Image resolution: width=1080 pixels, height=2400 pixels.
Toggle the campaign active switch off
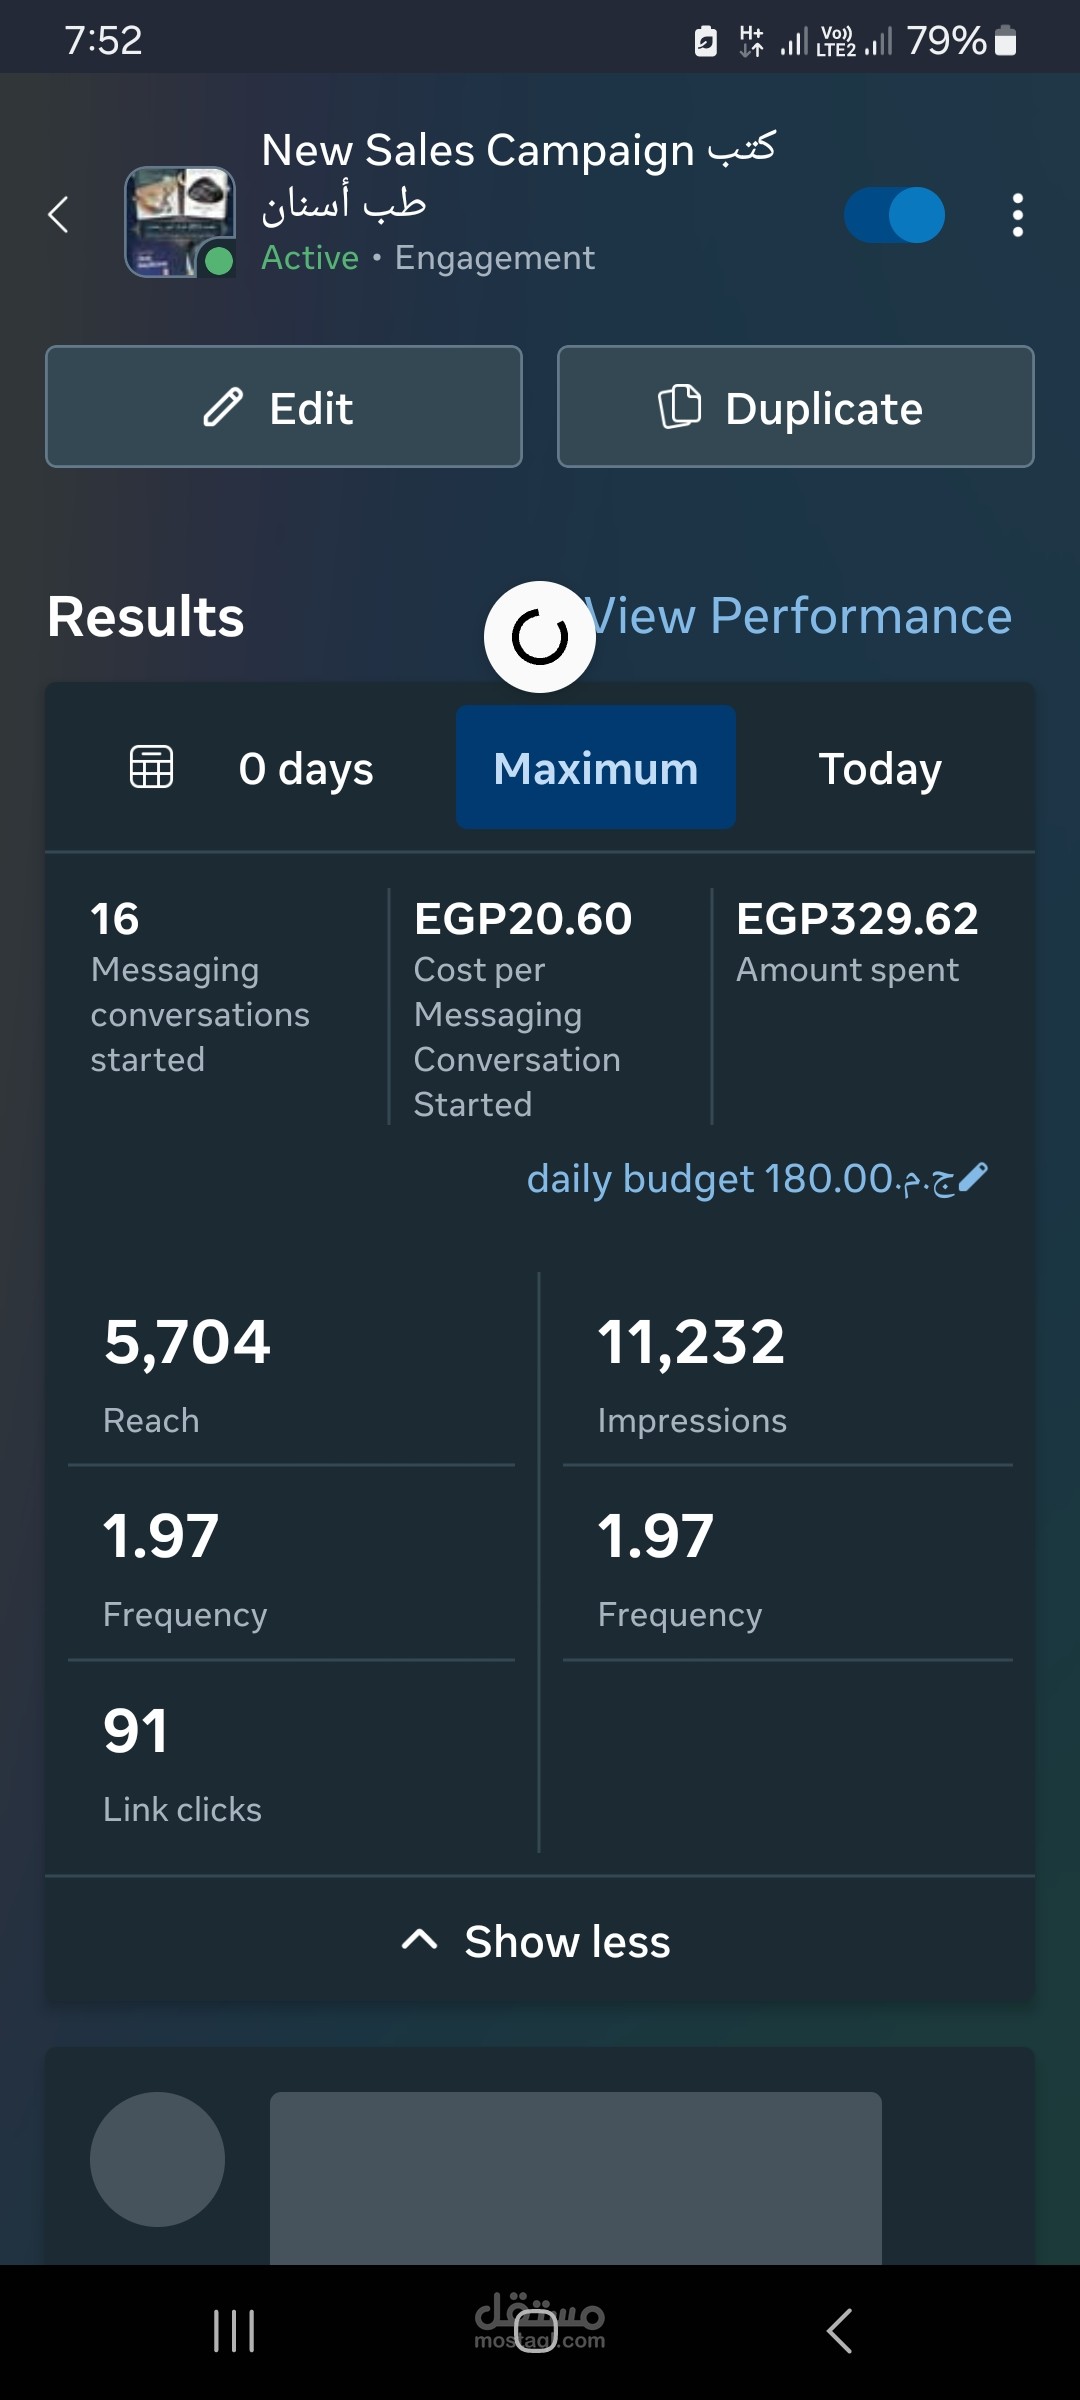pyautogui.click(x=894, y=215)
